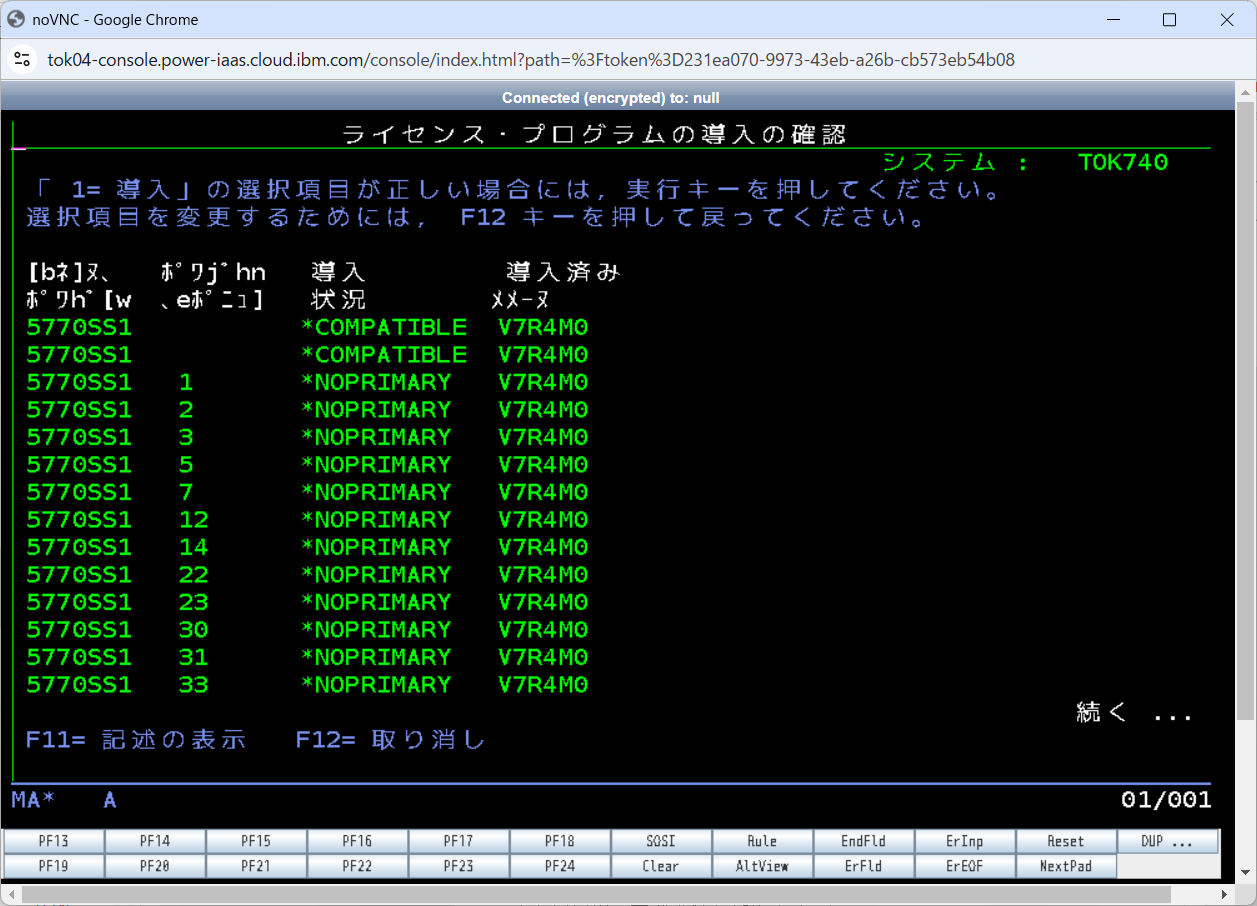Viewport: 1257px width, 906px height.
Task: Click the Clear button
Action: tap(661, 866)
